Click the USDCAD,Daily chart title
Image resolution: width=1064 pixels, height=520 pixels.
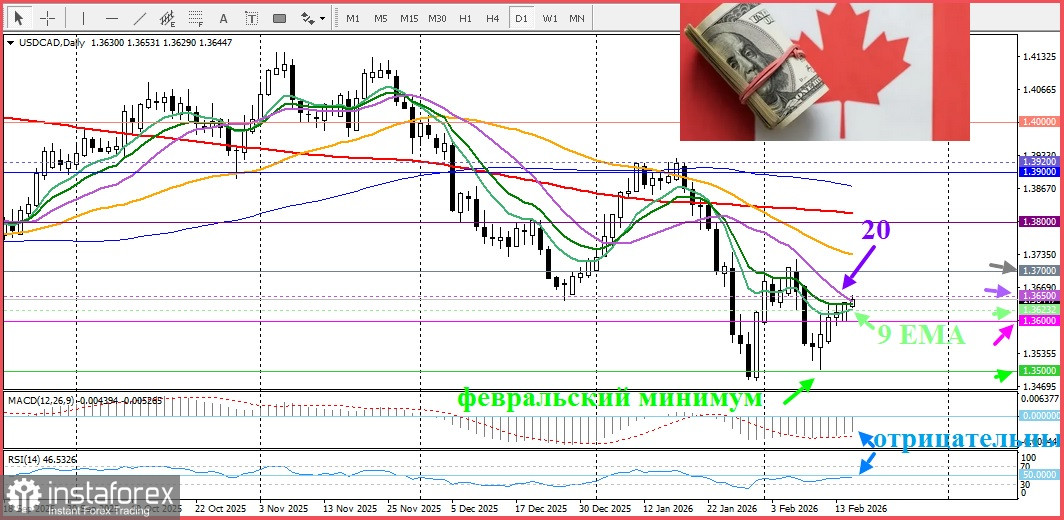point(52,43)
